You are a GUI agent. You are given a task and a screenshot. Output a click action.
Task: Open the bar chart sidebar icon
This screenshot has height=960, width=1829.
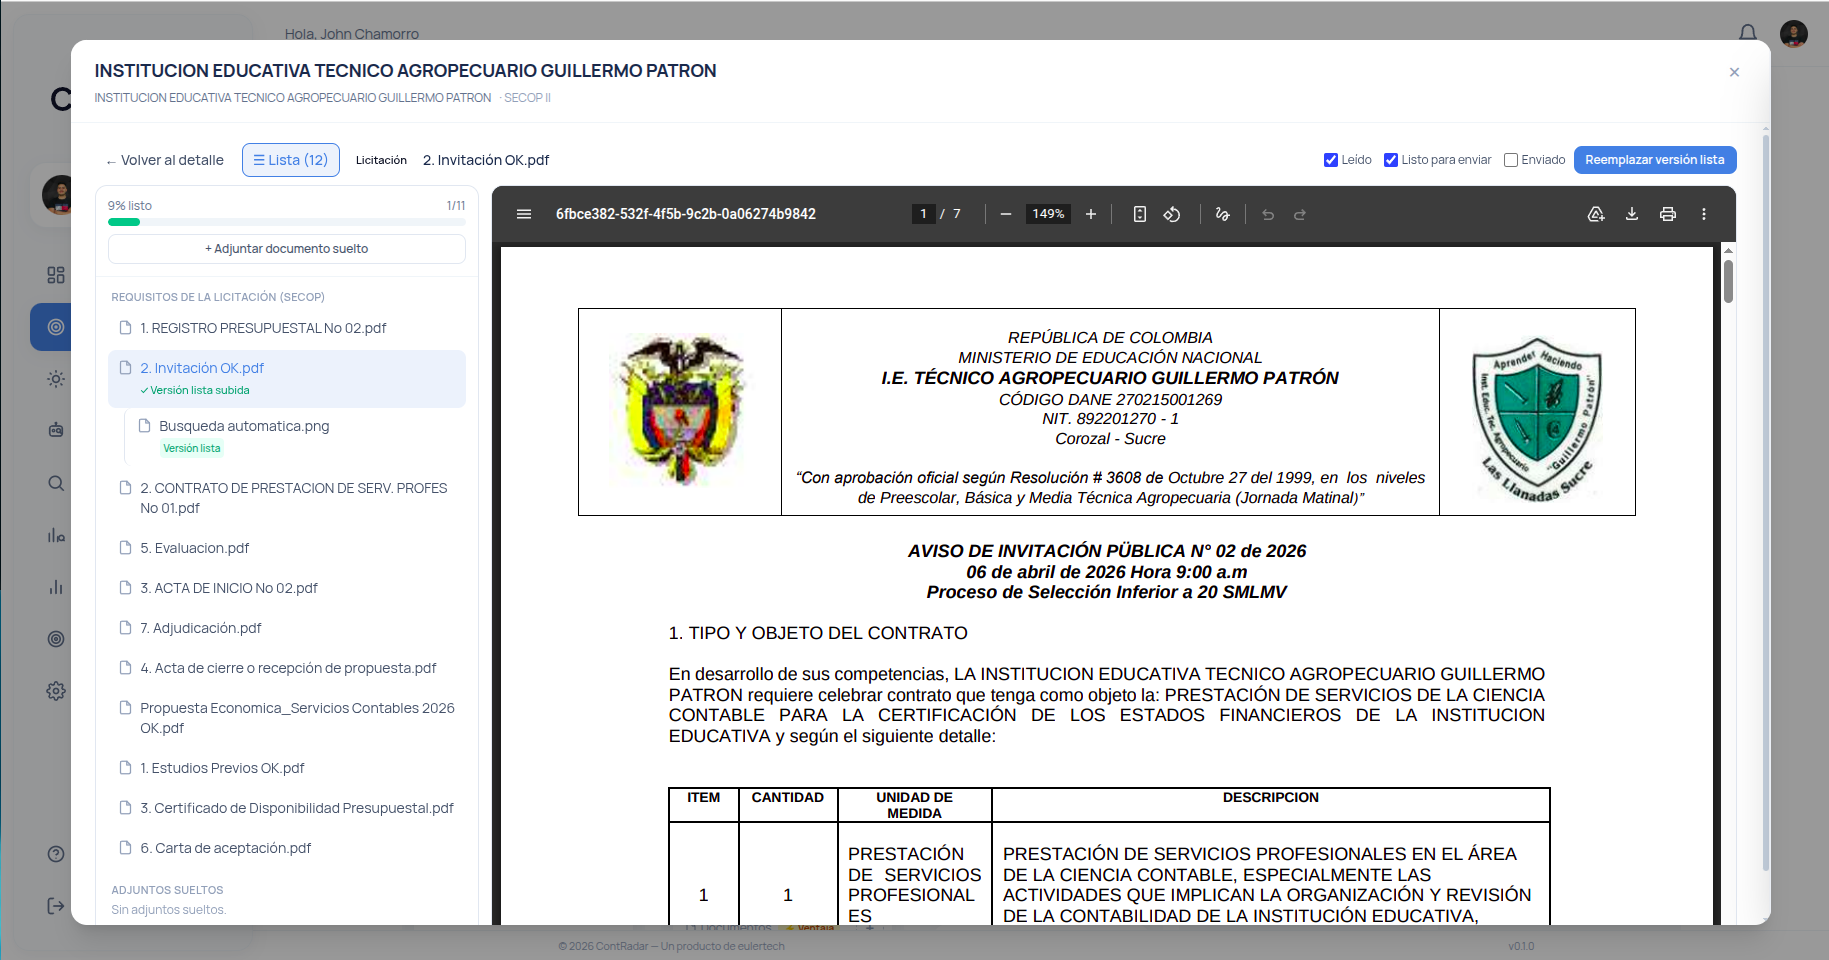pos(56,587)
